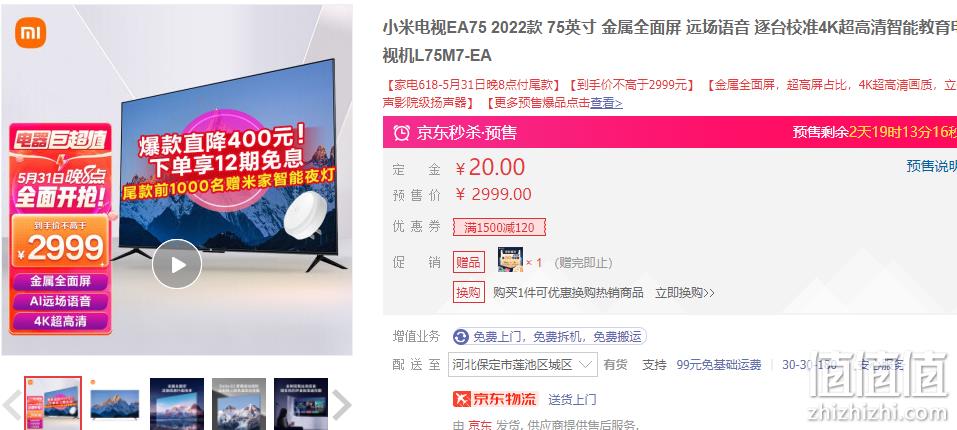Select the first selected product thumbnail
The image size is (957, 430).
(53, 403)
